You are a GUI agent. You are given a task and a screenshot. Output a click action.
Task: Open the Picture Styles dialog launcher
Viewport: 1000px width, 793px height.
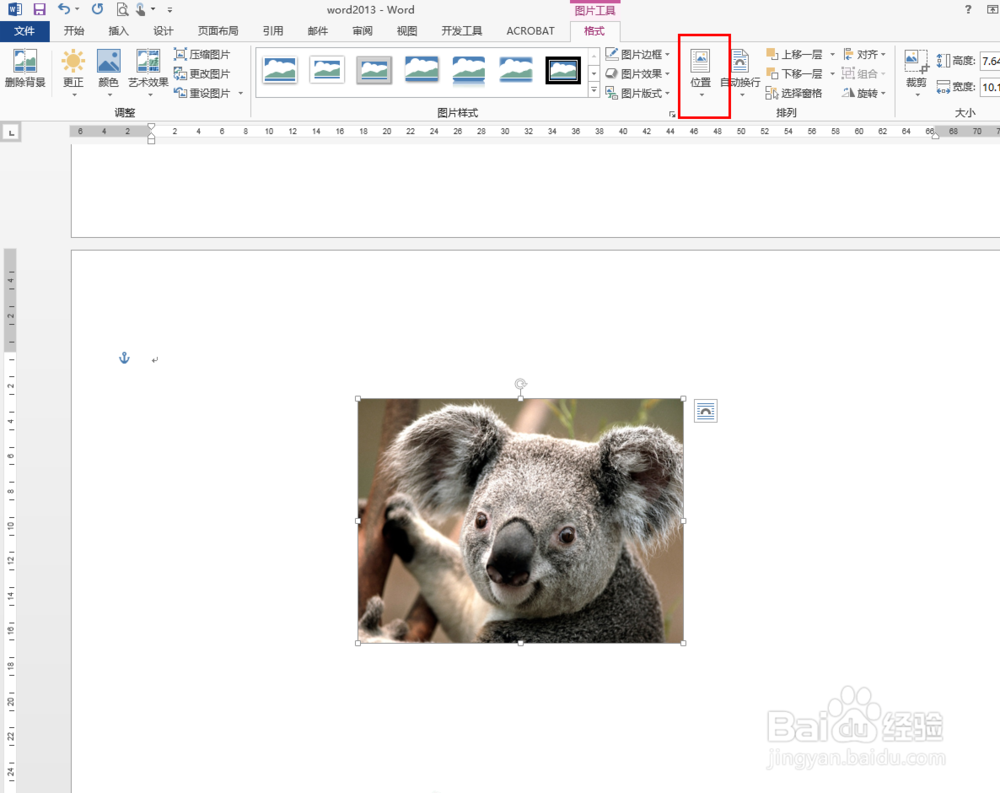[x=672, y=114]
